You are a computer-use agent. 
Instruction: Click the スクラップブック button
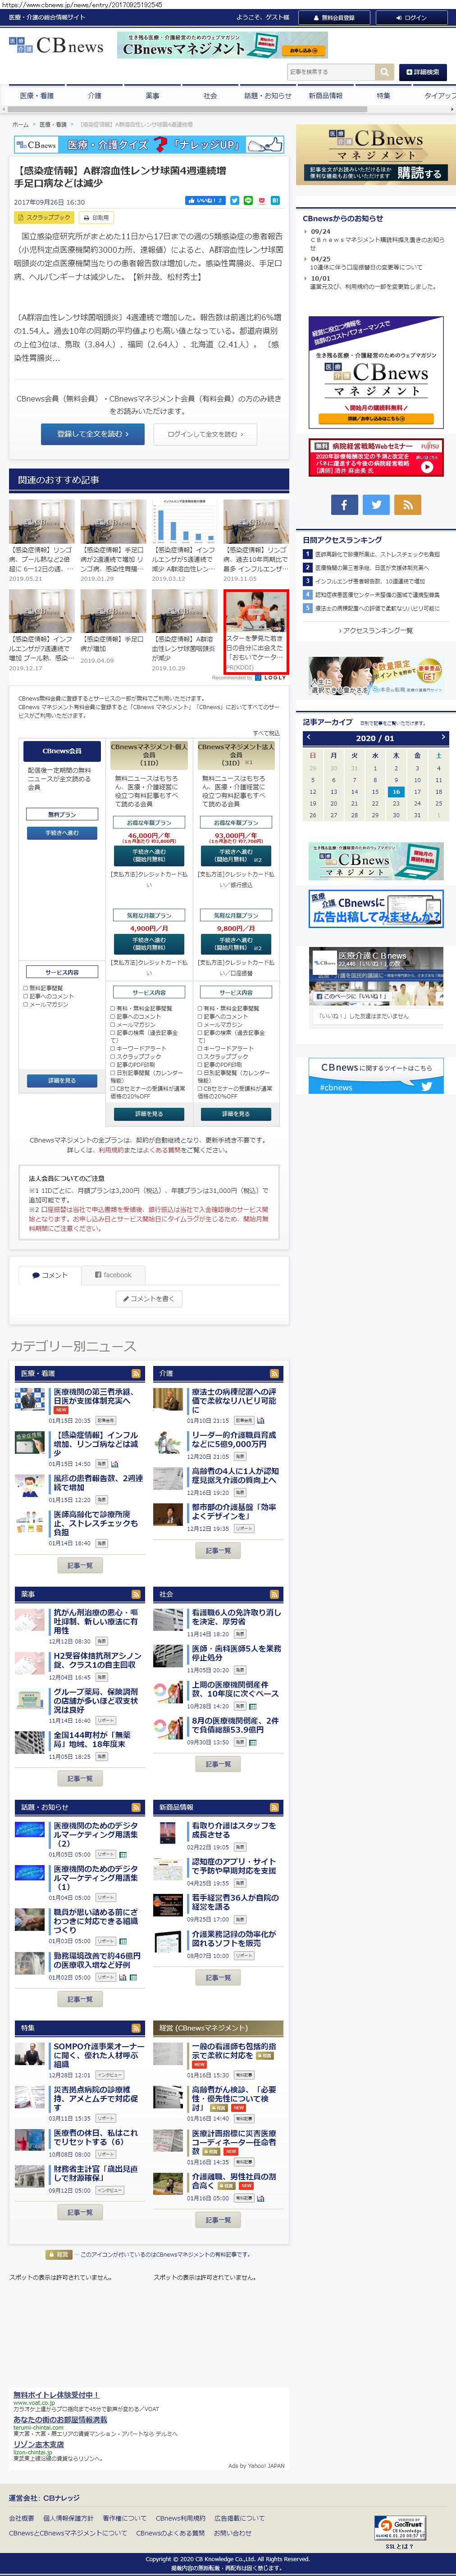(x=44, y=217)
